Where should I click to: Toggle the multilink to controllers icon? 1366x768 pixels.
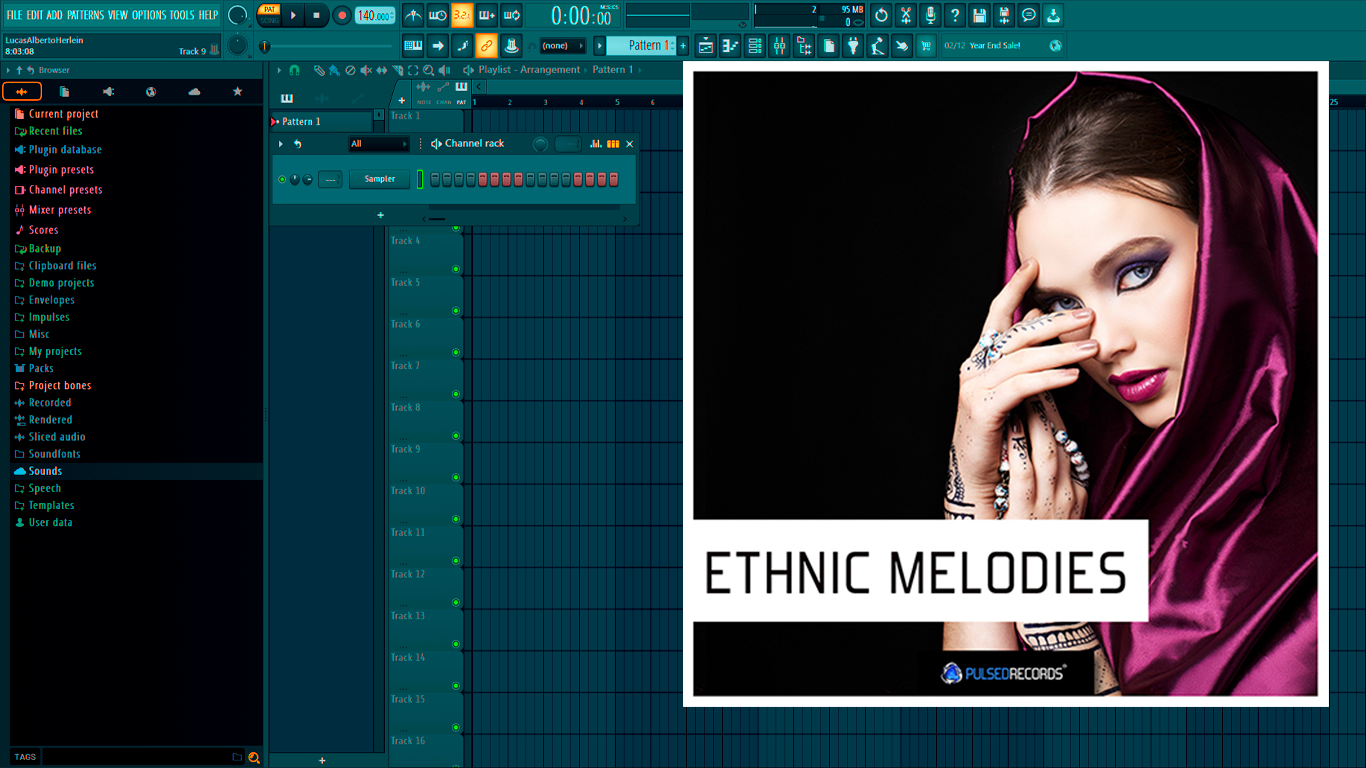[x=487, y=45]
